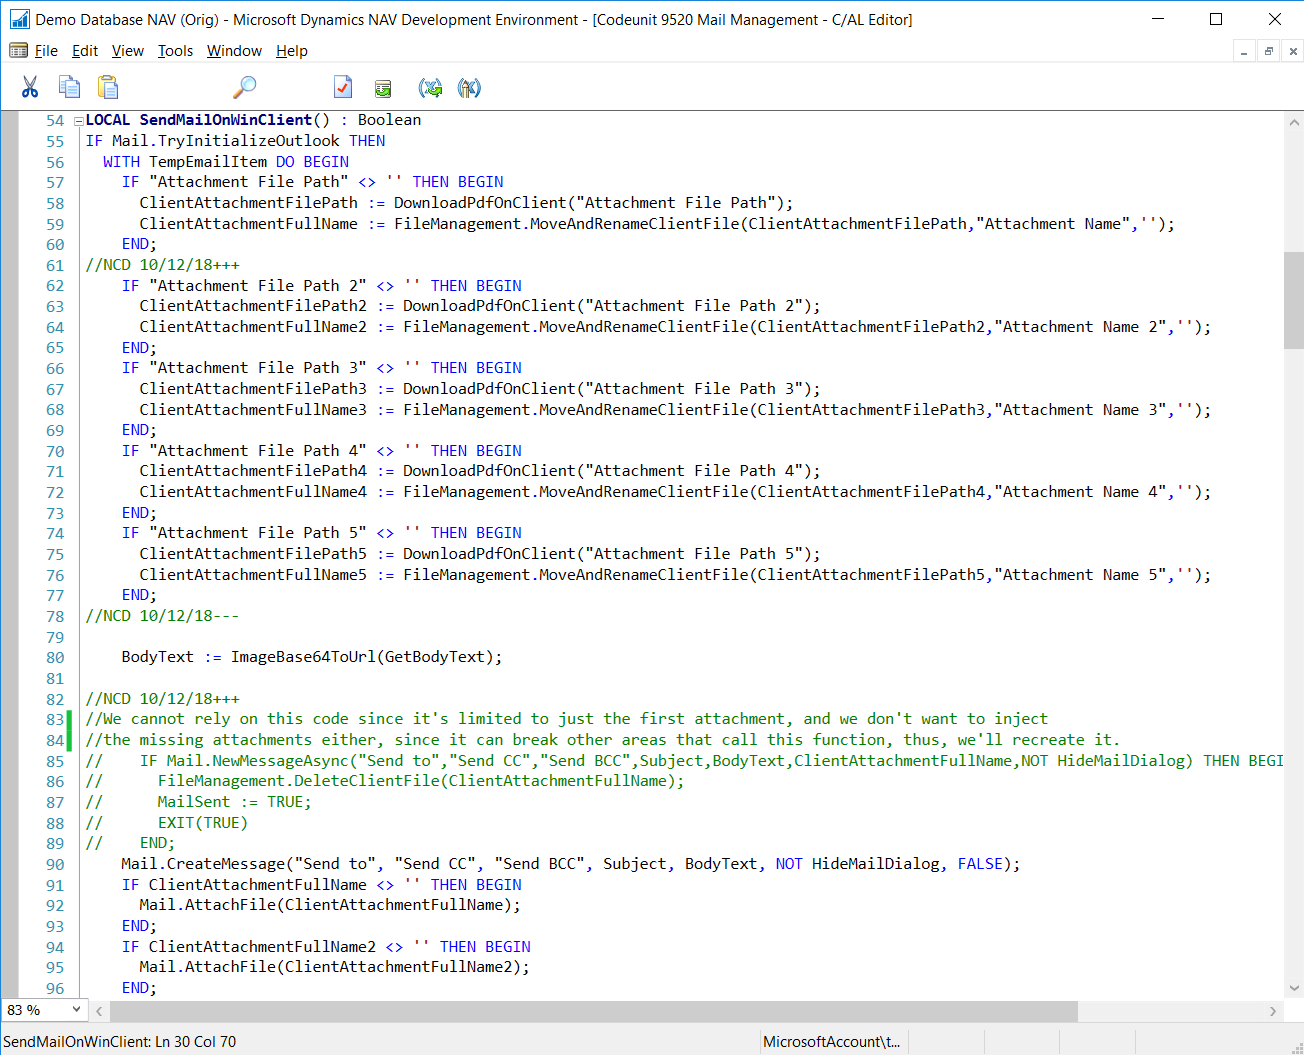
Task: Open the File menu
Action: (x=46, y=51)
